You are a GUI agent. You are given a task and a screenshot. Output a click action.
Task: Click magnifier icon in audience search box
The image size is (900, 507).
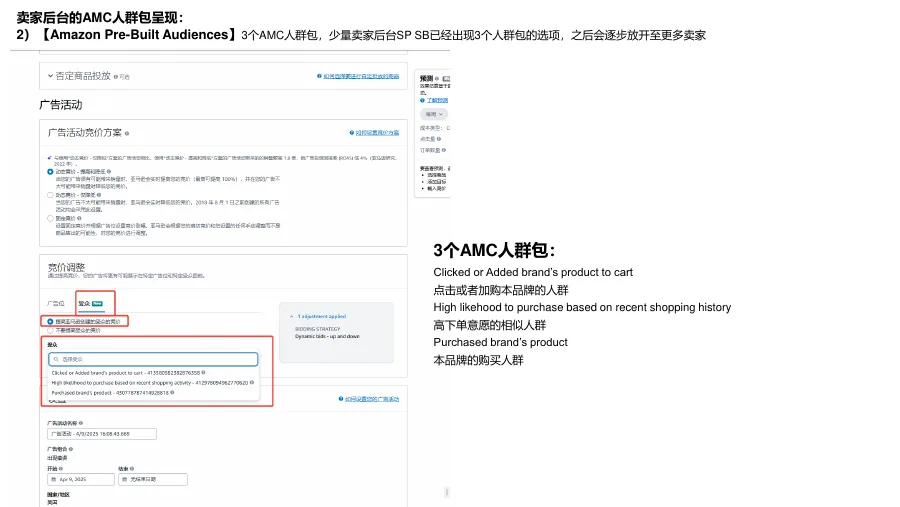pyautogui.click(x=56, y=359)
